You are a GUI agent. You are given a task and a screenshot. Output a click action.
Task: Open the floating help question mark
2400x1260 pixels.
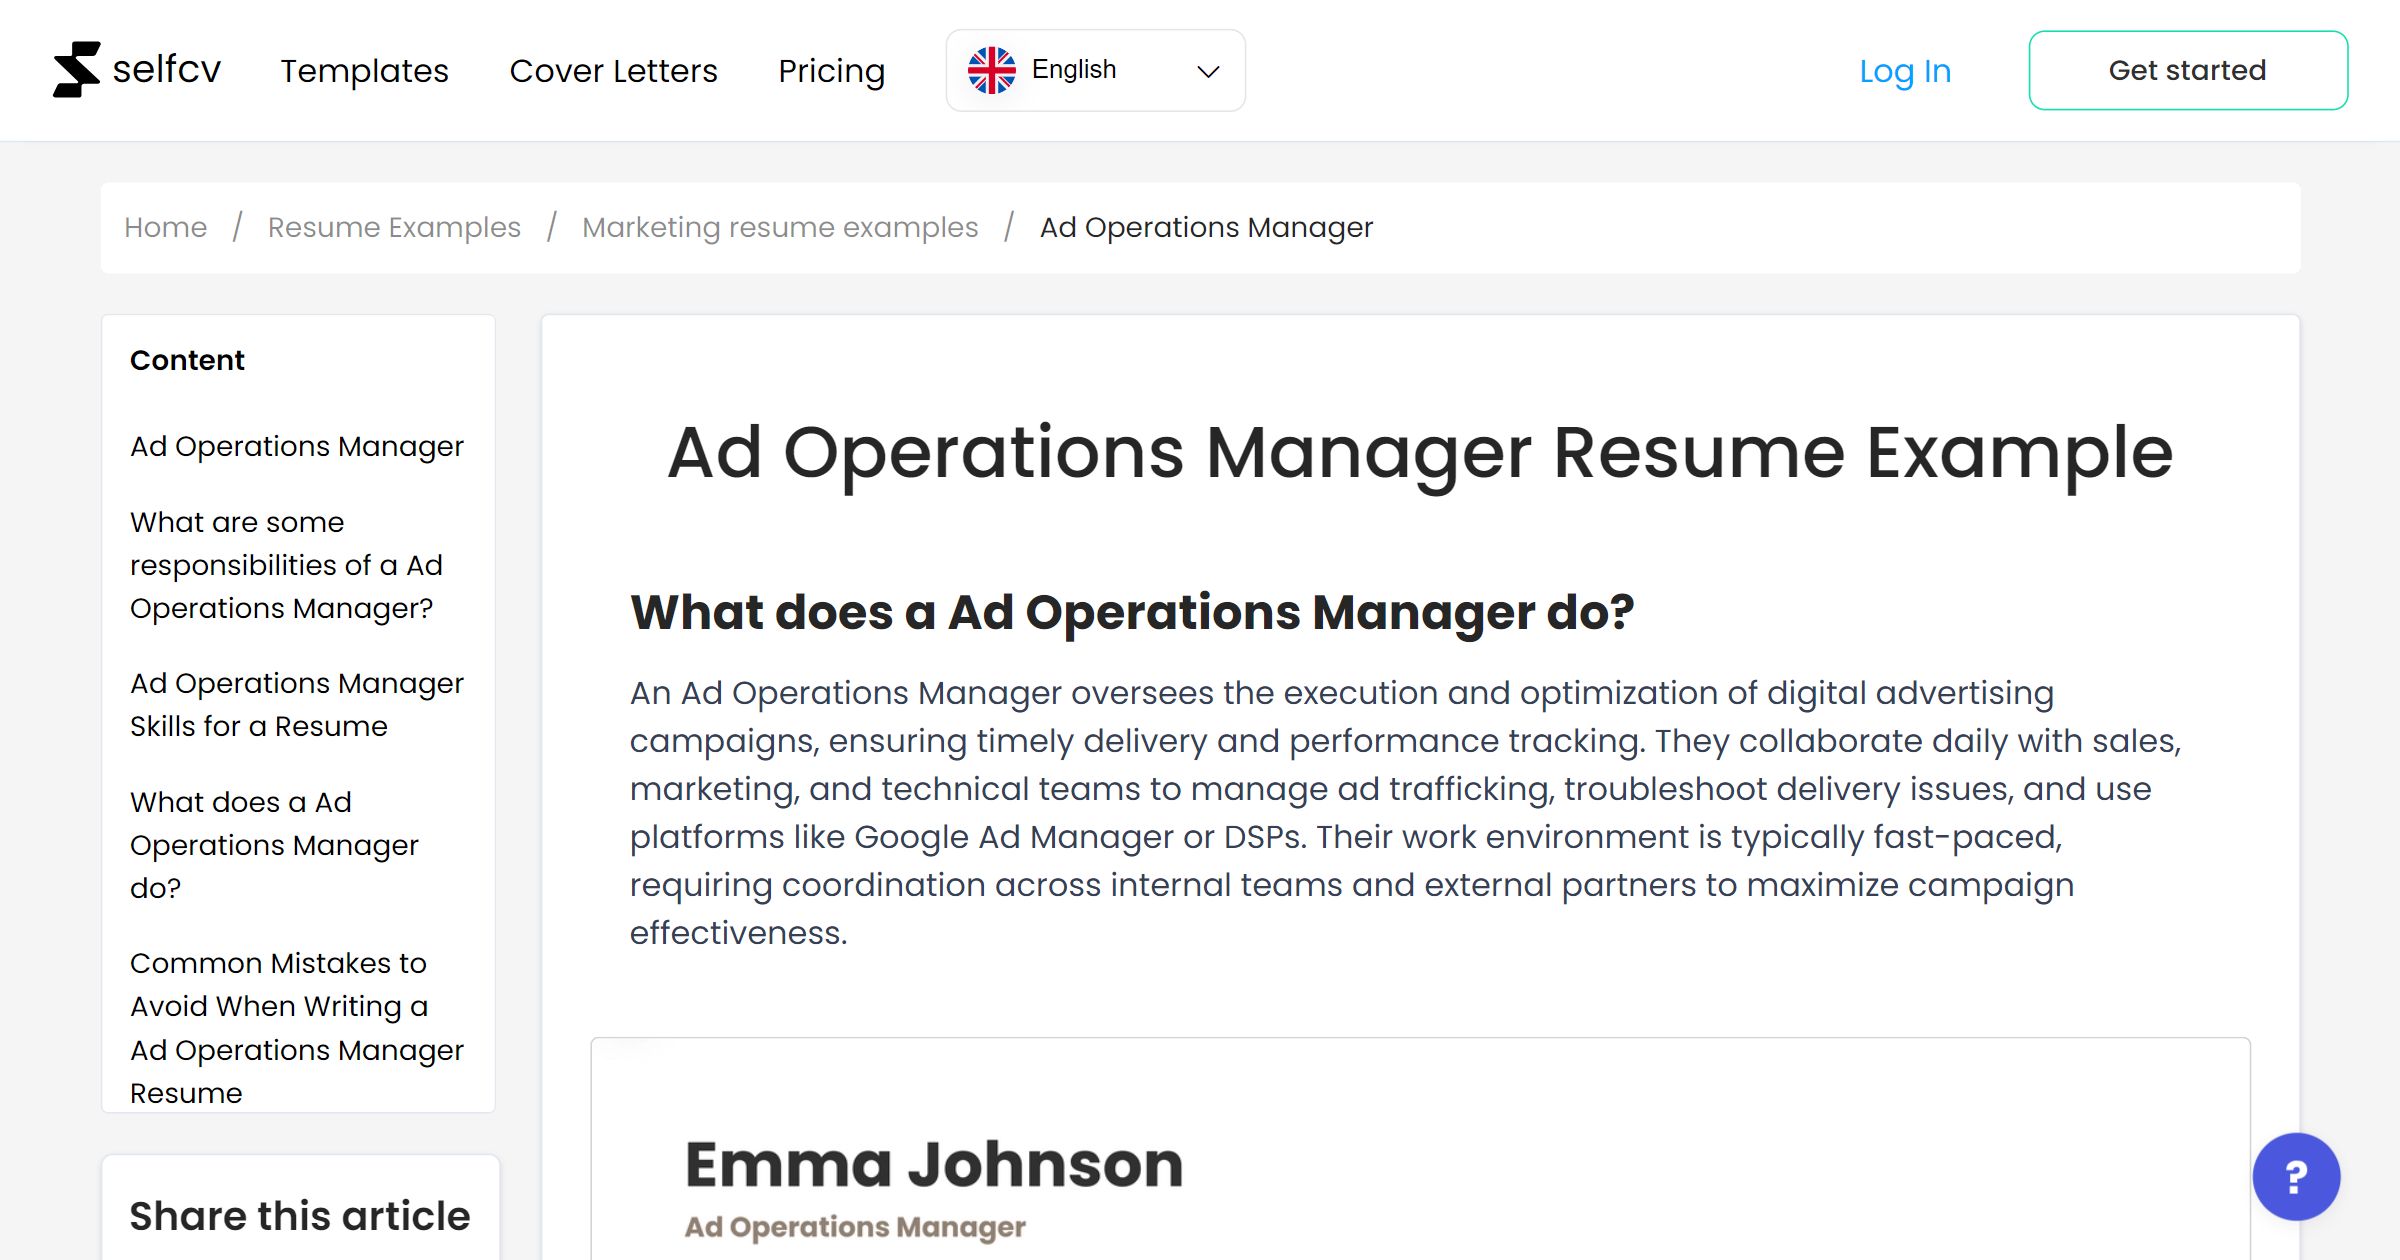point(2296,1177)
